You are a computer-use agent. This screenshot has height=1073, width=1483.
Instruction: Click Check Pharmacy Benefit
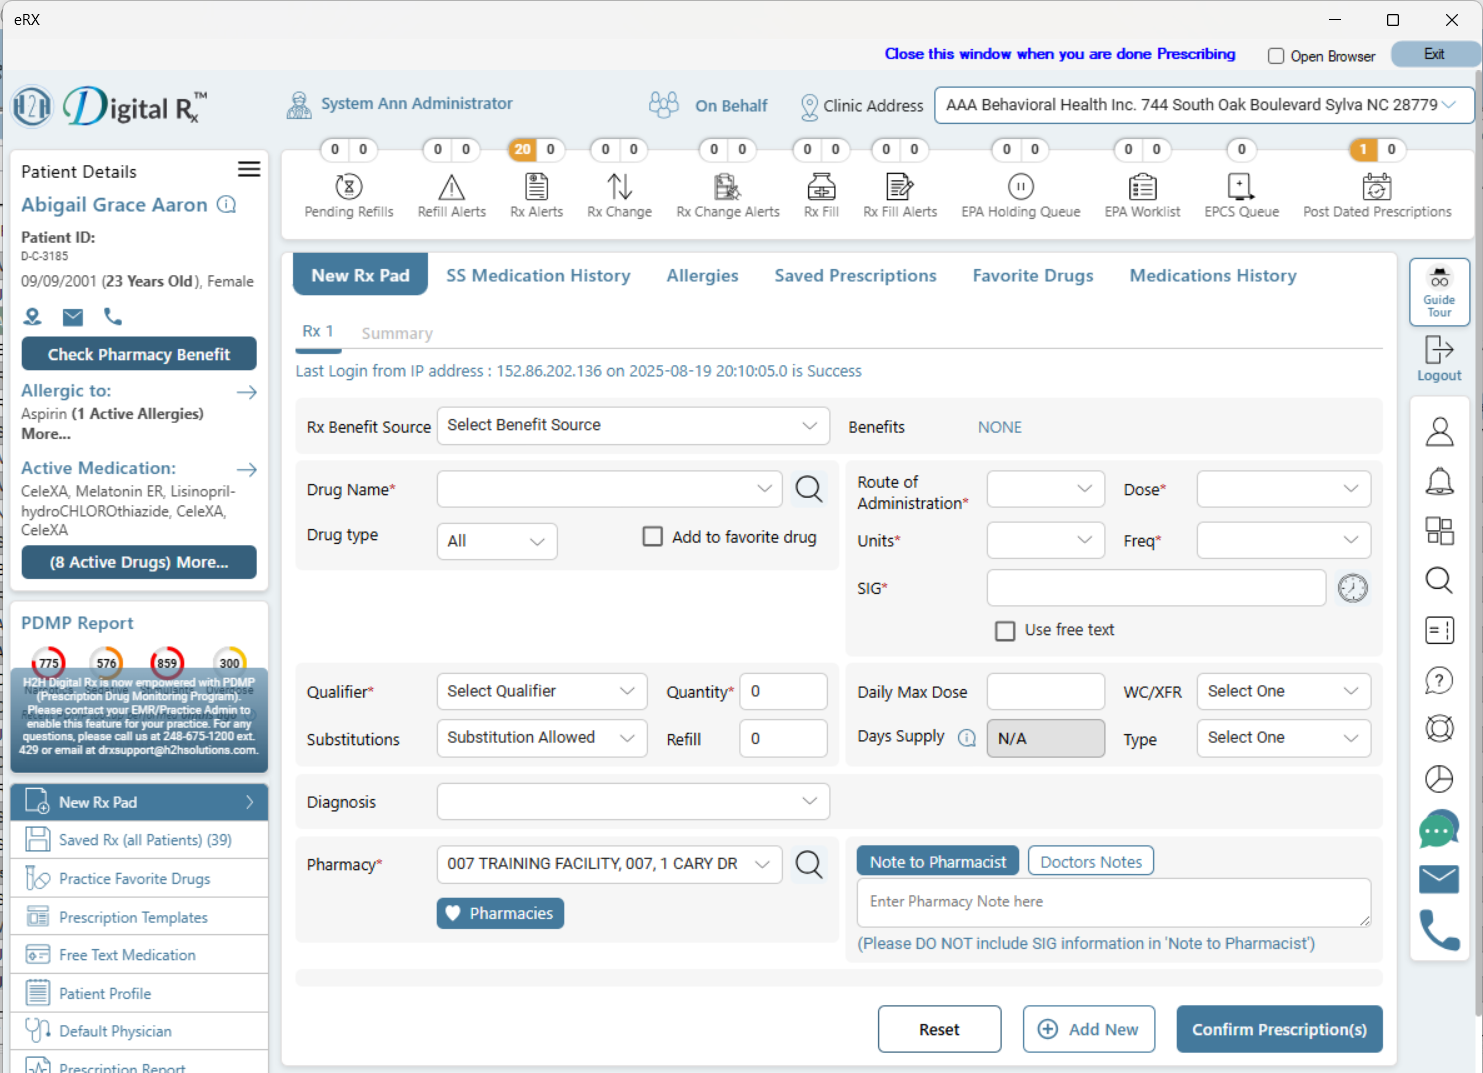[x=139, y=353]
